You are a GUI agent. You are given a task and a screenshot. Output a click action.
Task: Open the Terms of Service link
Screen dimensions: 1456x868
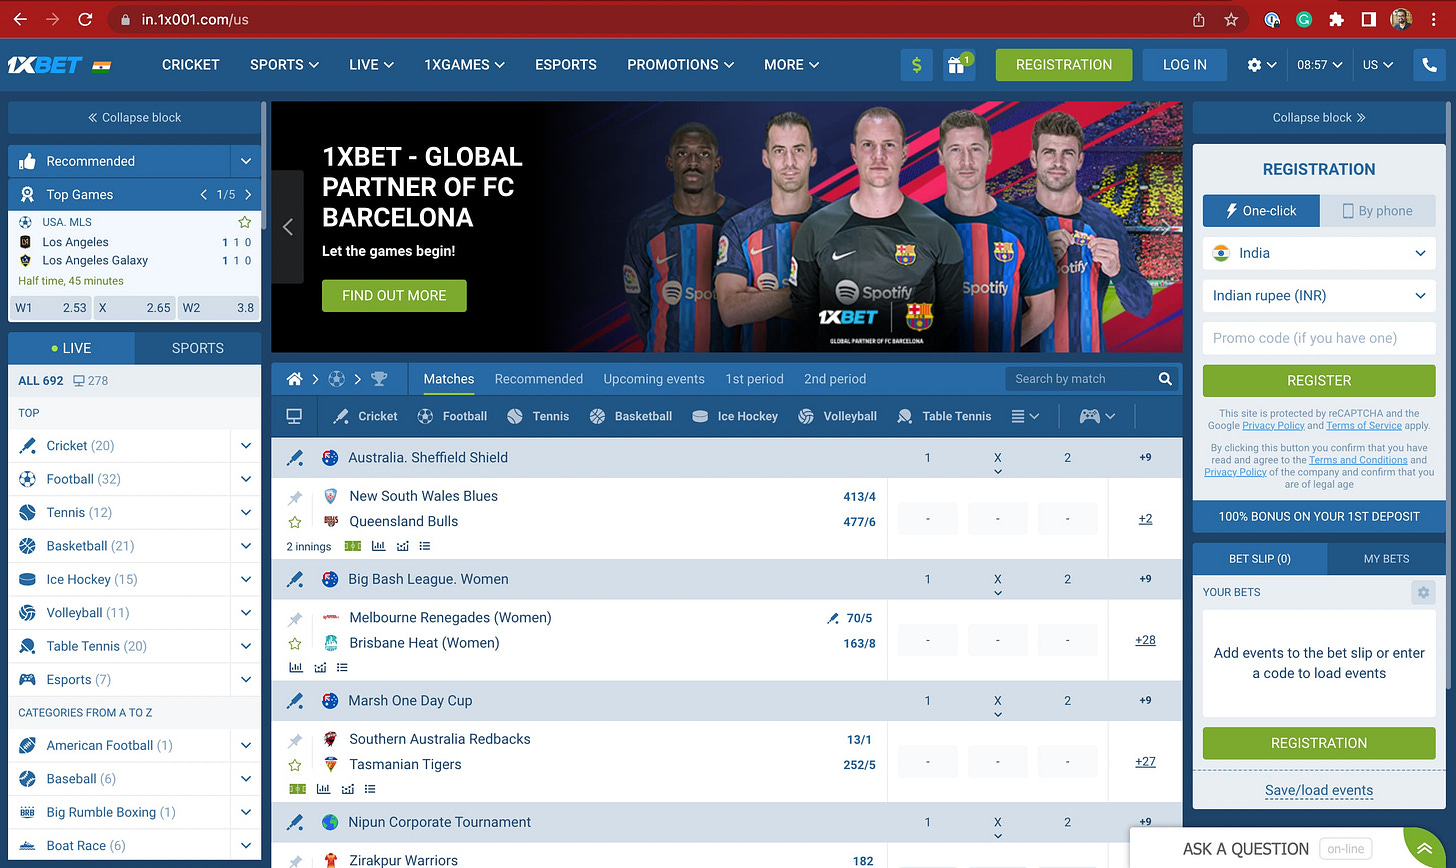pyautogui.click(x=1363, y=425)
